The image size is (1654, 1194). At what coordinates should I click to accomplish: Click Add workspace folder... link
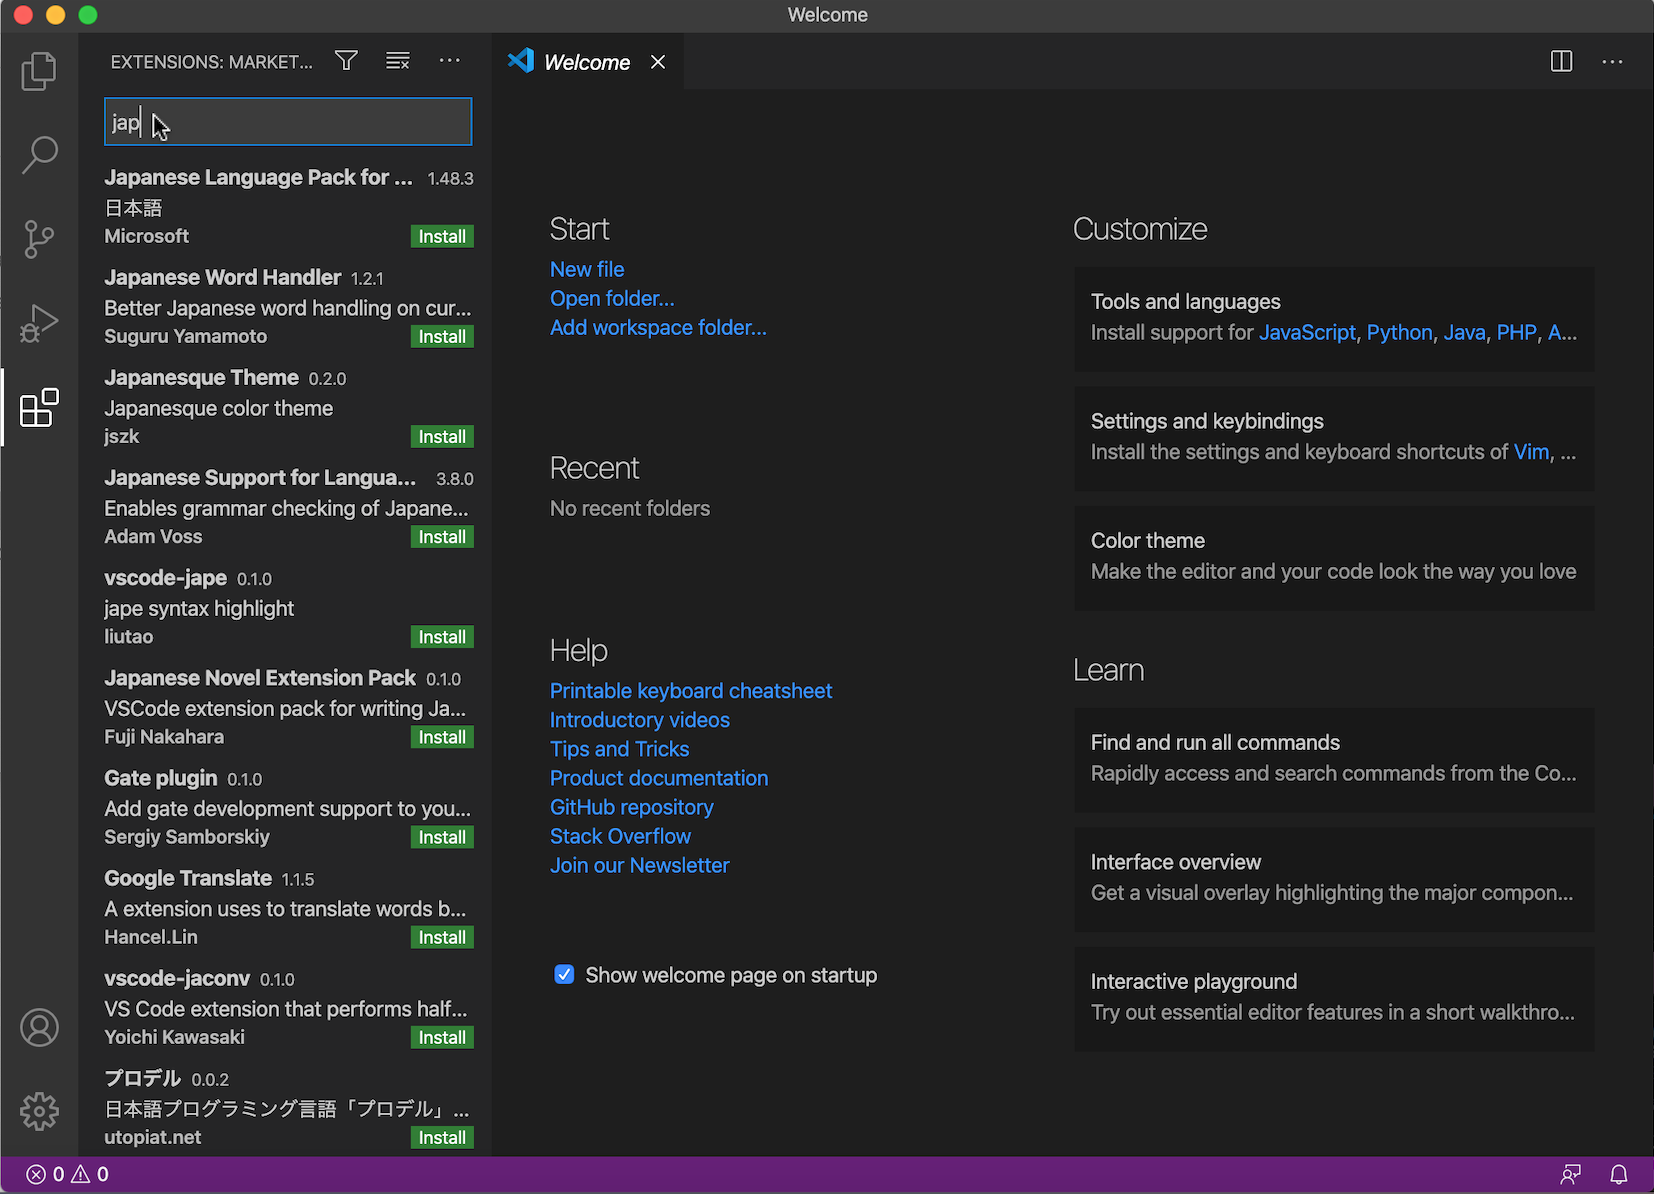[x=658, y=327]
